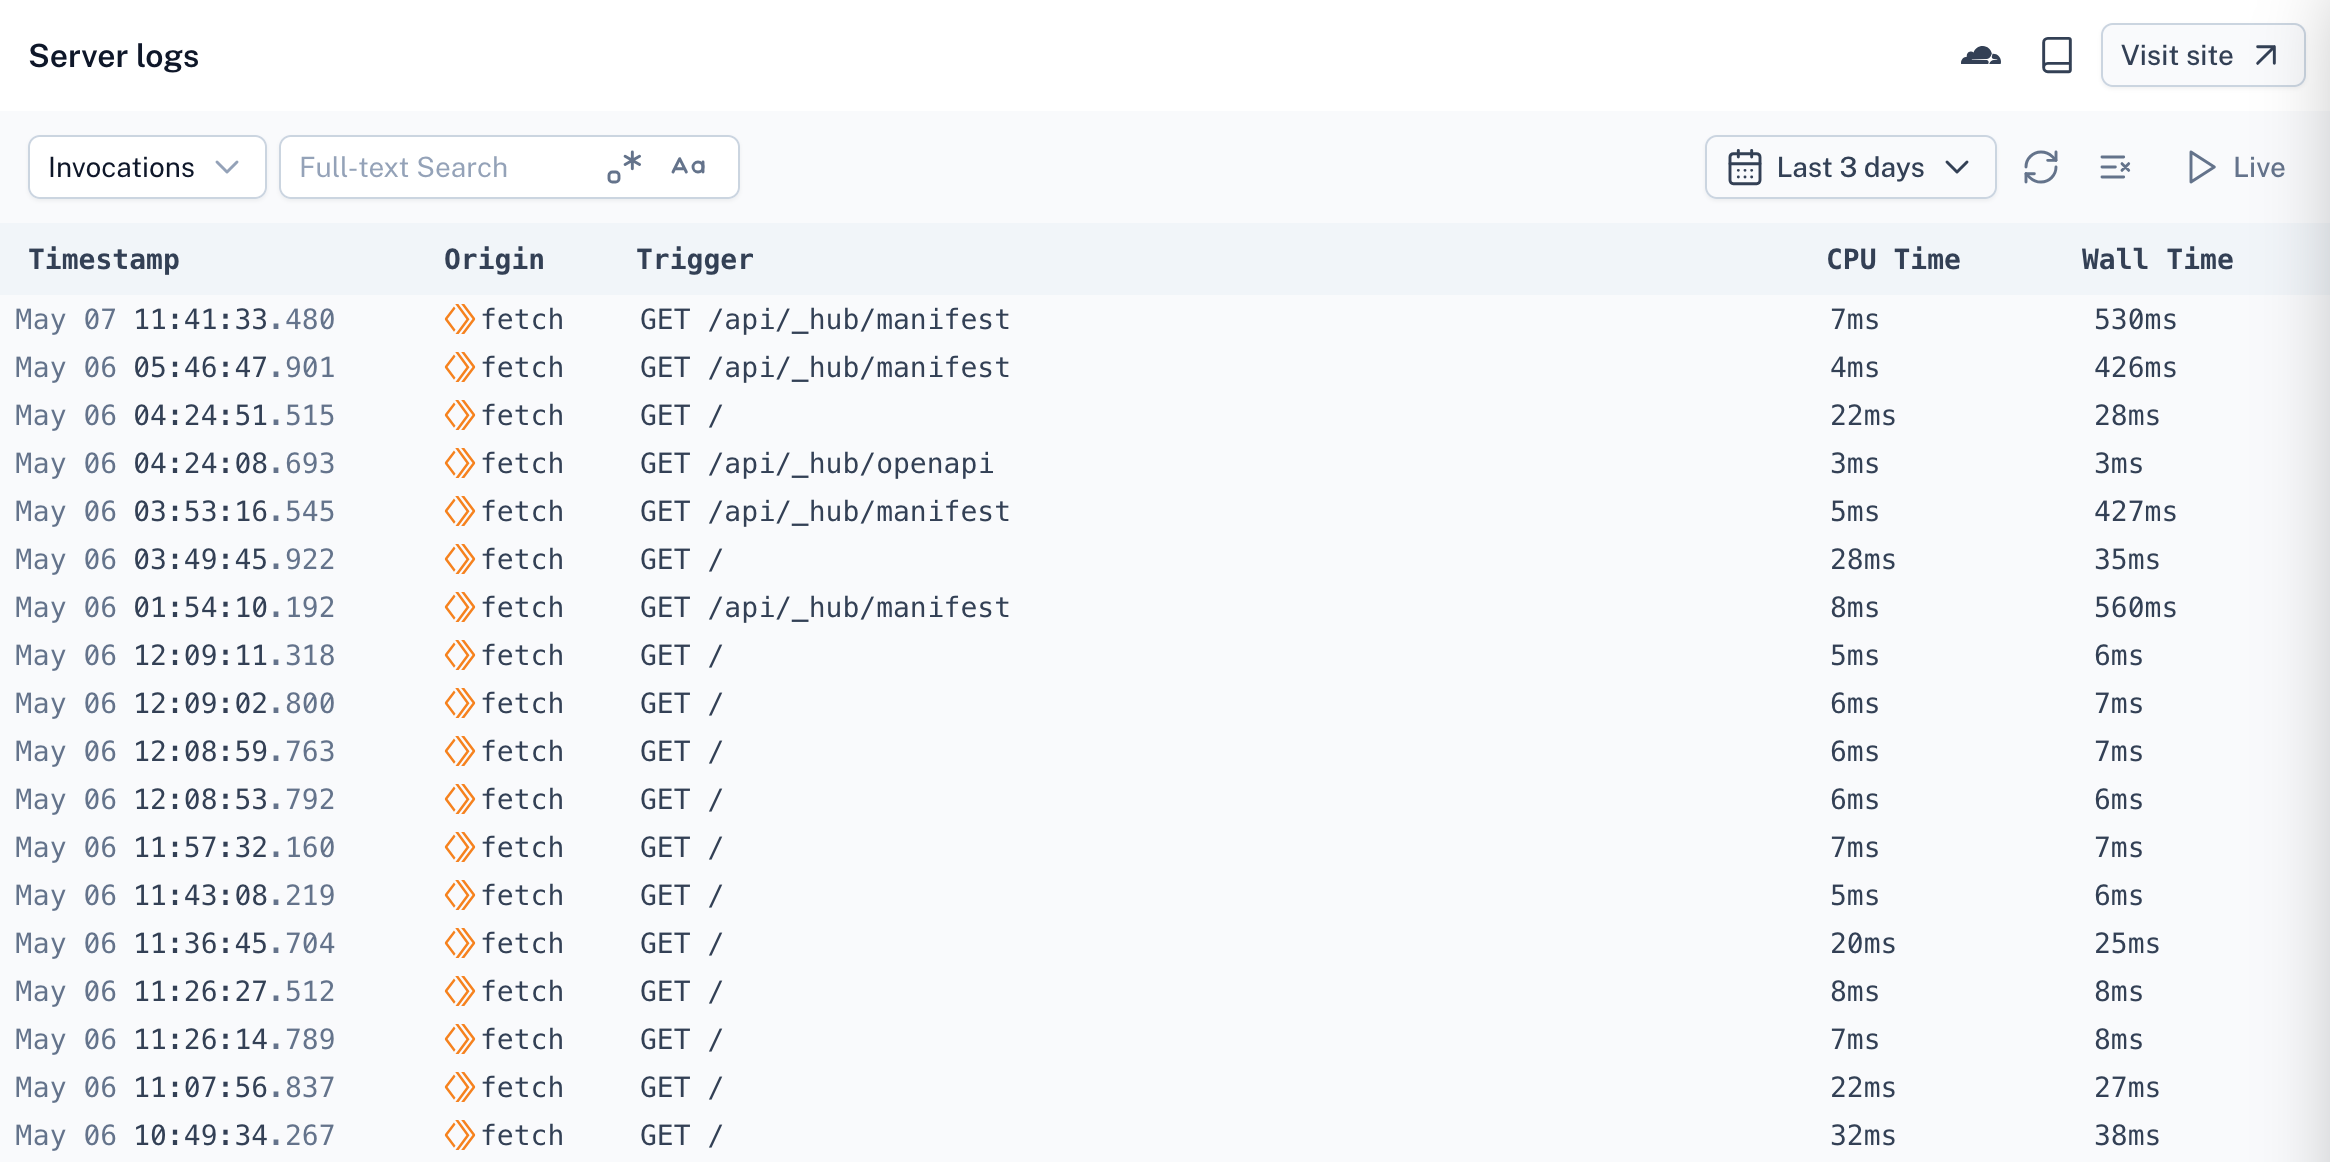Sort by the Timestamp column header
The image size is (2330, 1162).
pyautogui.click(x=104, y=259)
